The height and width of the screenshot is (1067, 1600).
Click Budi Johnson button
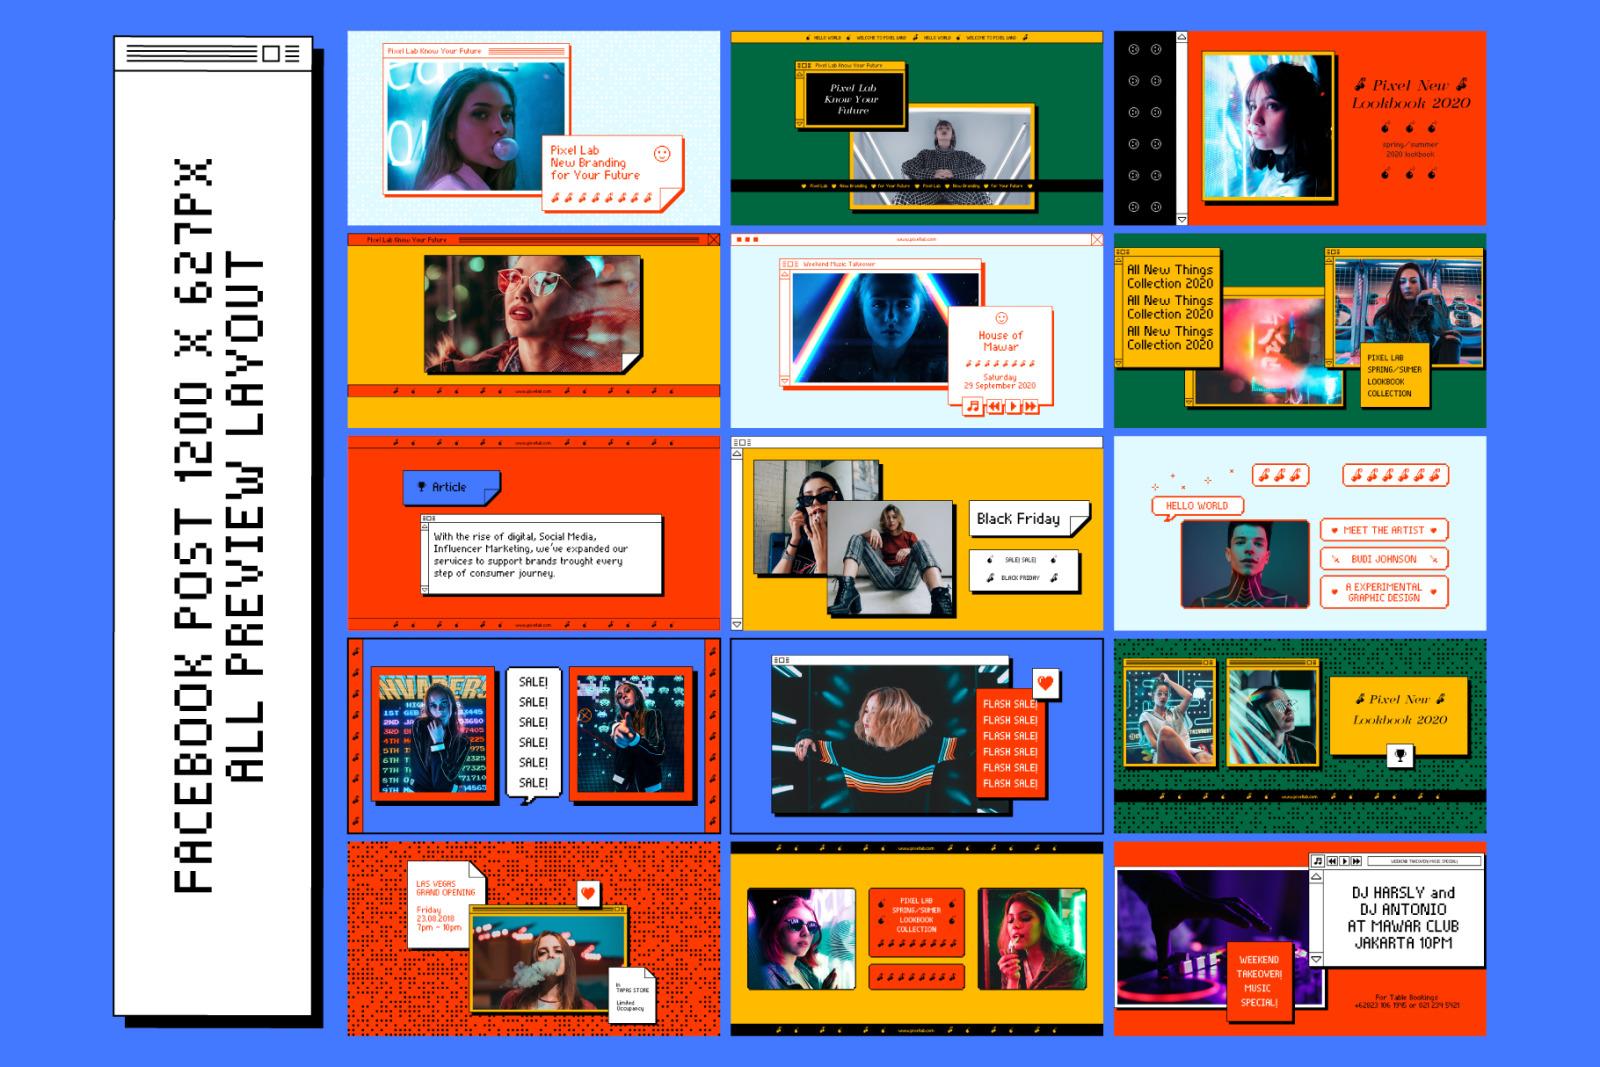pyautogui.click(x=1383, y=559)
